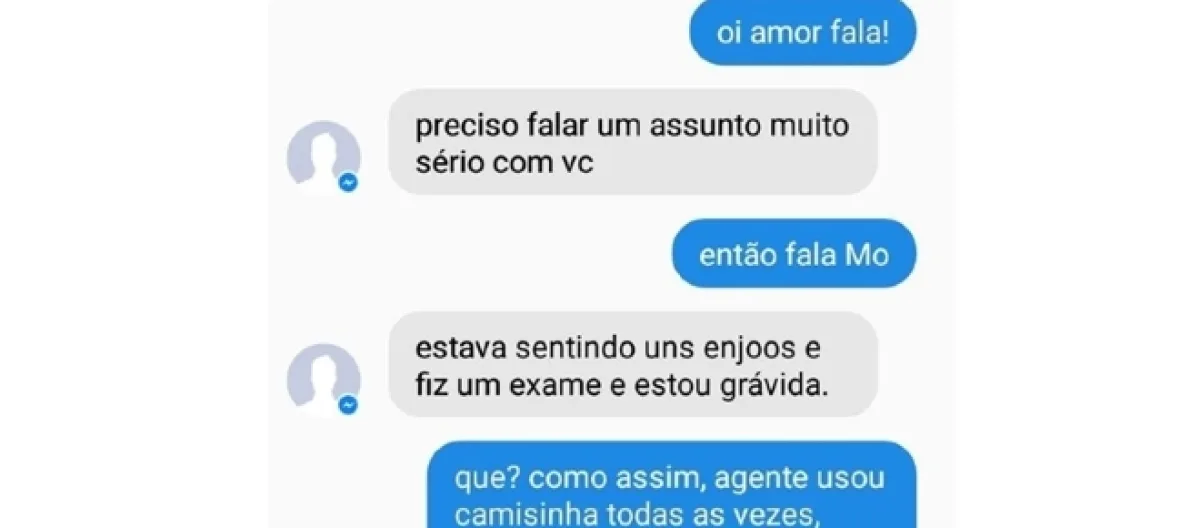Image resolution: width=1200 pixels, height=528 pixels.
Task: Open the profile avatar beside "preciso falar" message
Action: click(323, 155)
